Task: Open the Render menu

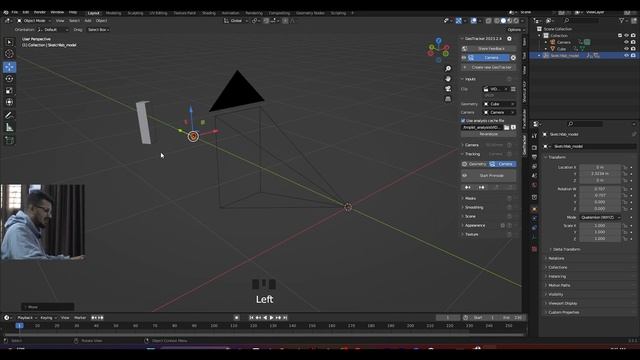Action: pyautogui.click(x=40, y=13)
